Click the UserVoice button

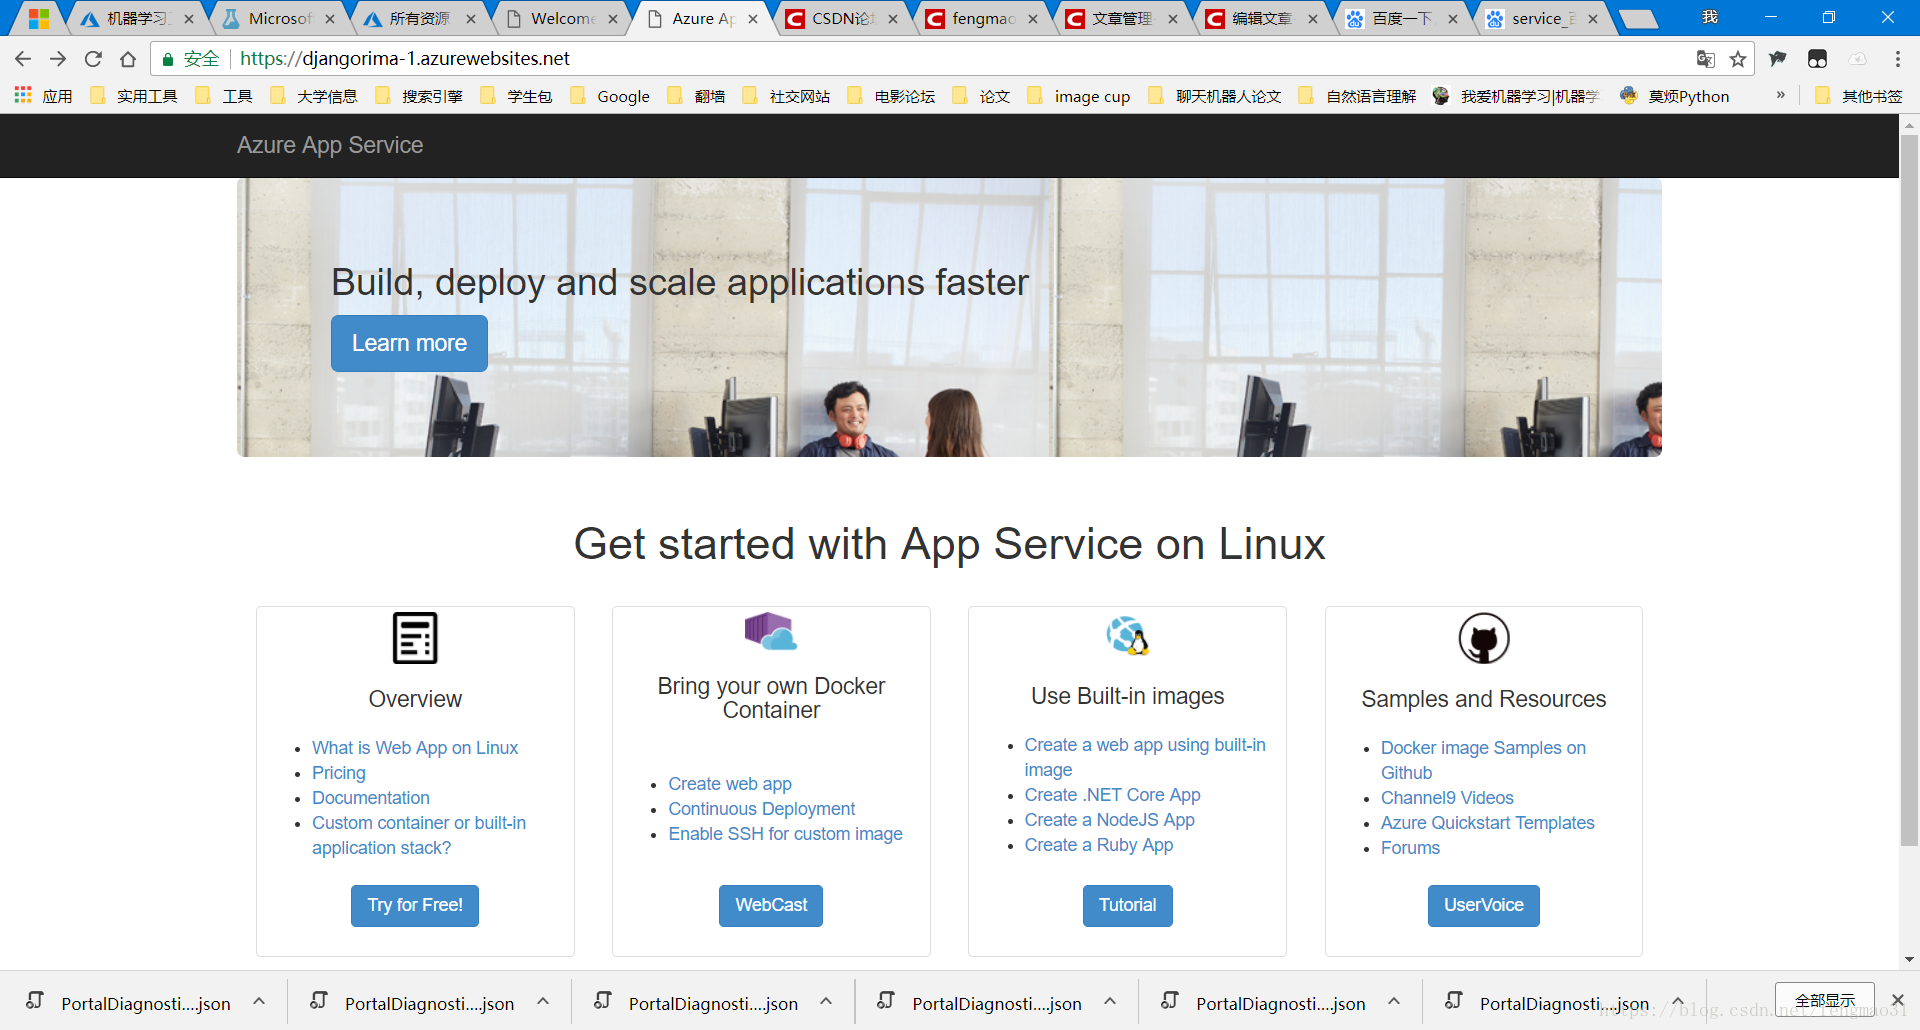coord(1484,905)
